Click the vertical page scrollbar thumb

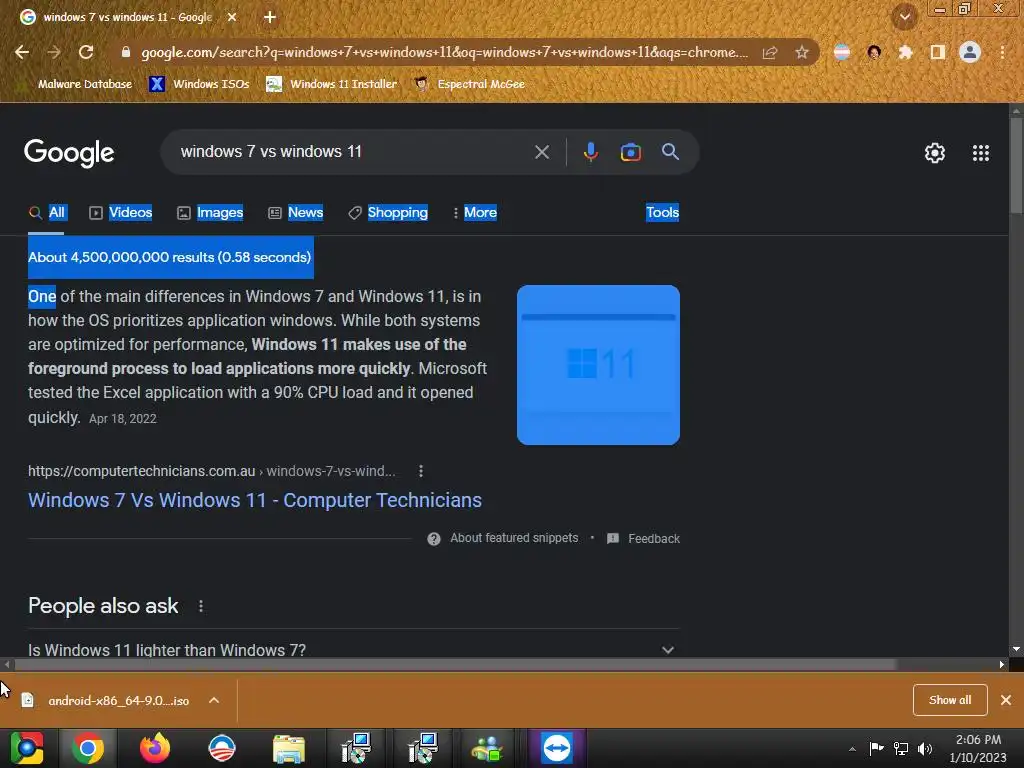(1016, 164)
